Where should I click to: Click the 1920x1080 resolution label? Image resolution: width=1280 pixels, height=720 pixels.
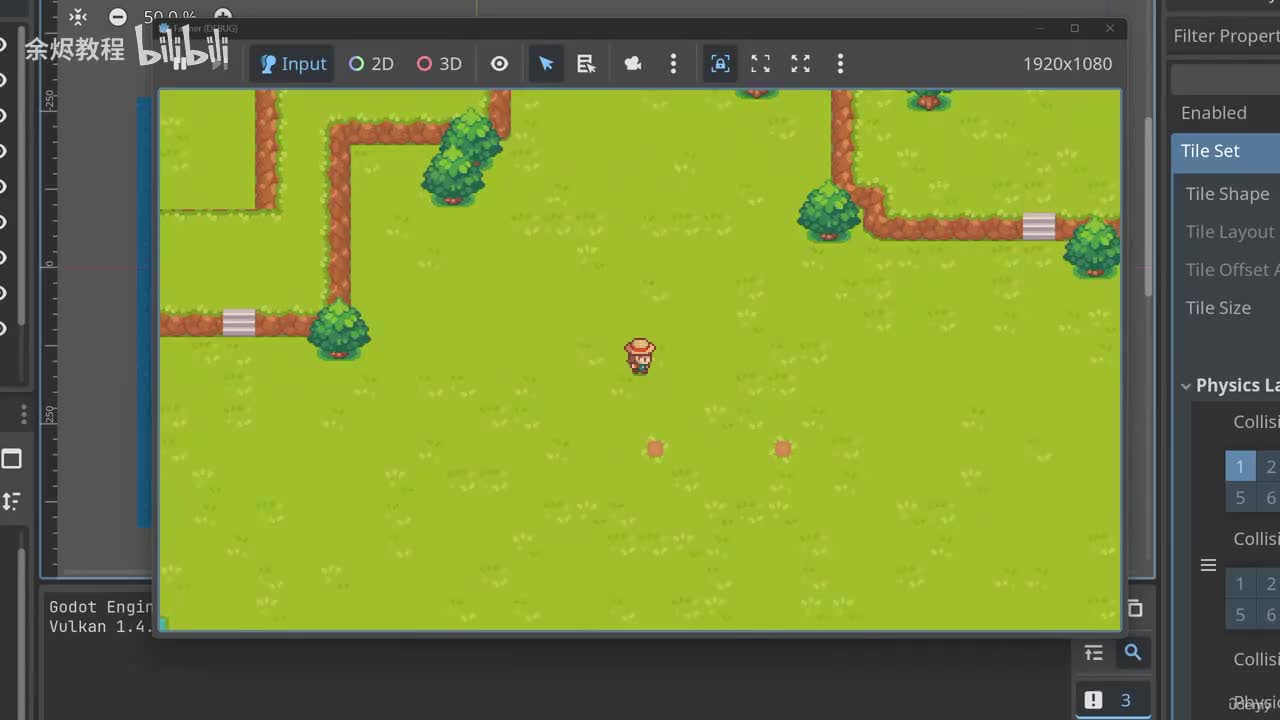tap(1067, 64)
